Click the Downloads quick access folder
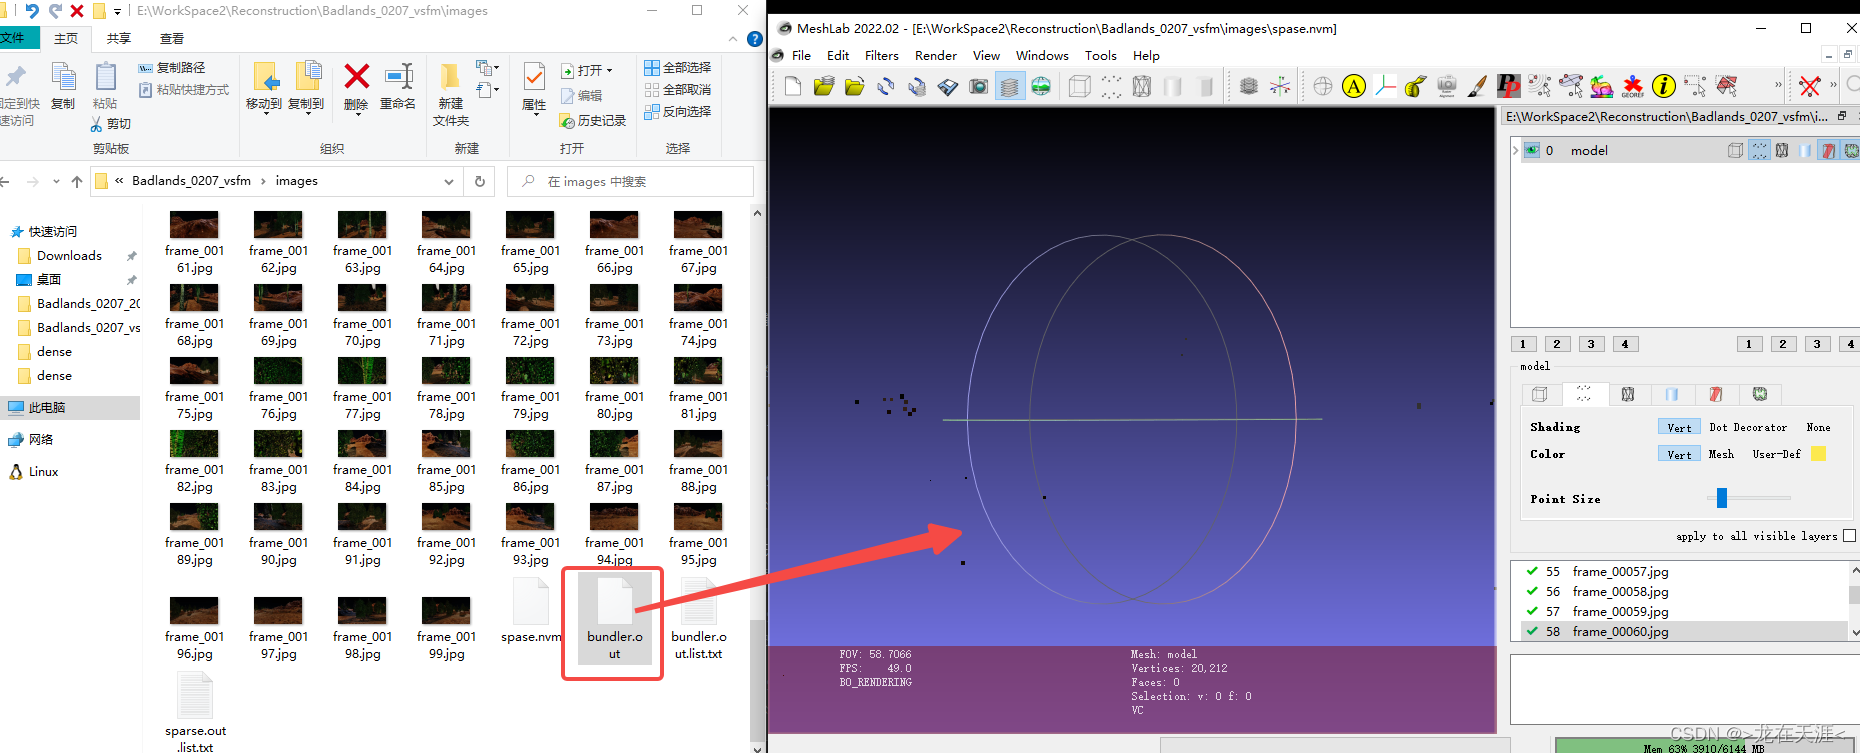Screen dimensions: 1860x753 (x=69, y=255)
